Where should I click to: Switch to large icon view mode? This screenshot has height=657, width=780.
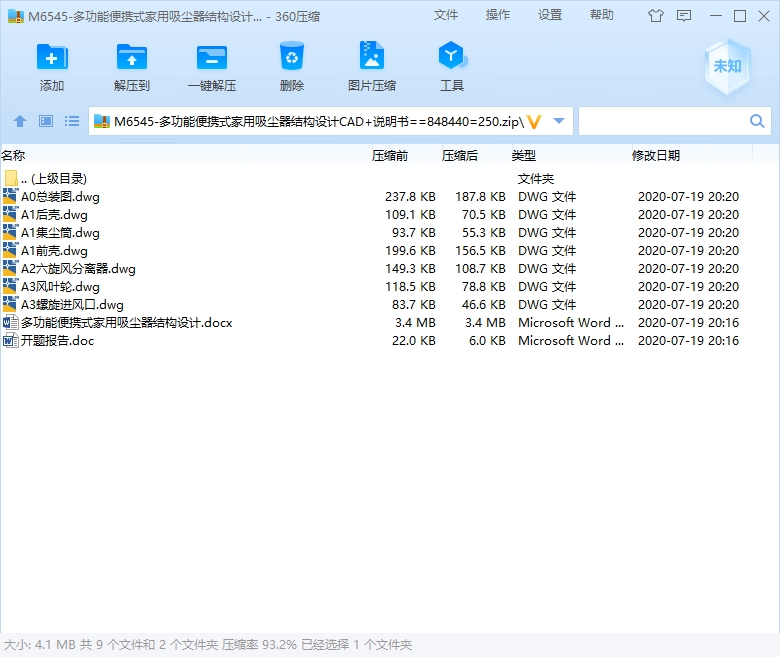click(x=46, y=121)
